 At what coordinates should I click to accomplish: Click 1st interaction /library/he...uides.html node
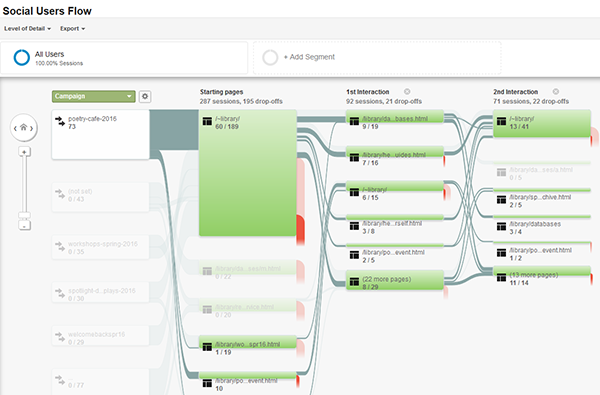tap(395, 152)
